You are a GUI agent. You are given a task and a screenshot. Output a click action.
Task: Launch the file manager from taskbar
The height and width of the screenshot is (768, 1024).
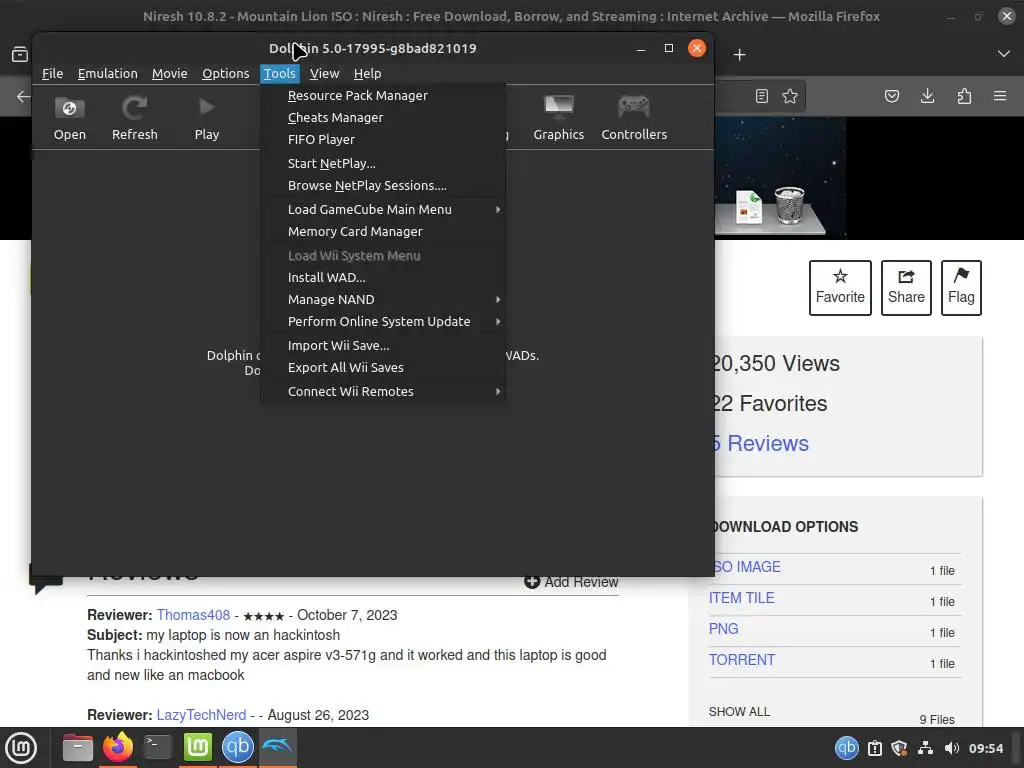(78, 747)
